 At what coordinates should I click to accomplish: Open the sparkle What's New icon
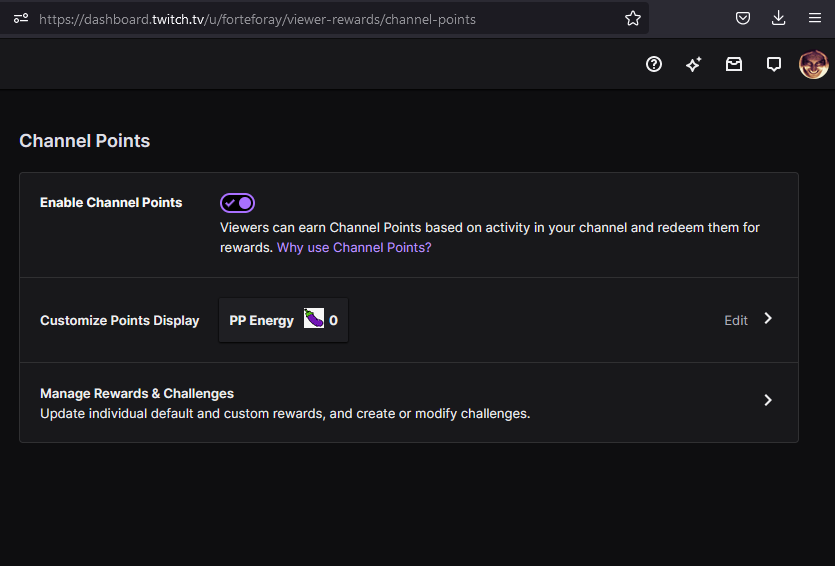click(x=693, y=64)
